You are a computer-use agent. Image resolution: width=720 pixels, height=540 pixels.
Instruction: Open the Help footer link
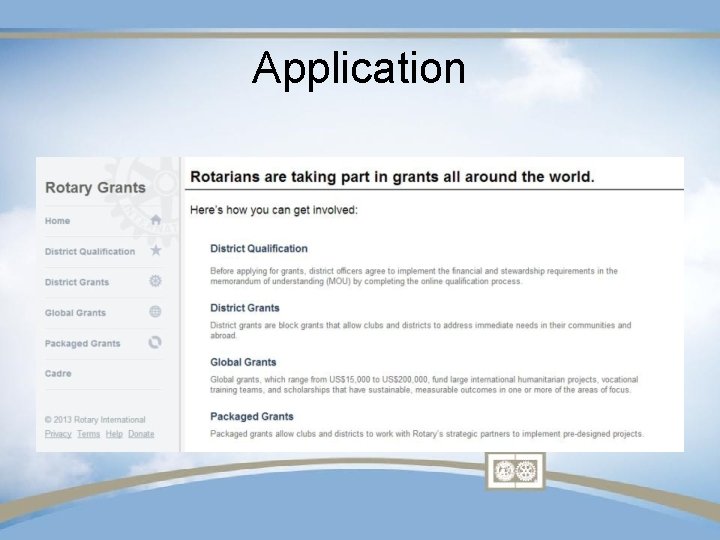pyautogui.click(x=114, y=434)
